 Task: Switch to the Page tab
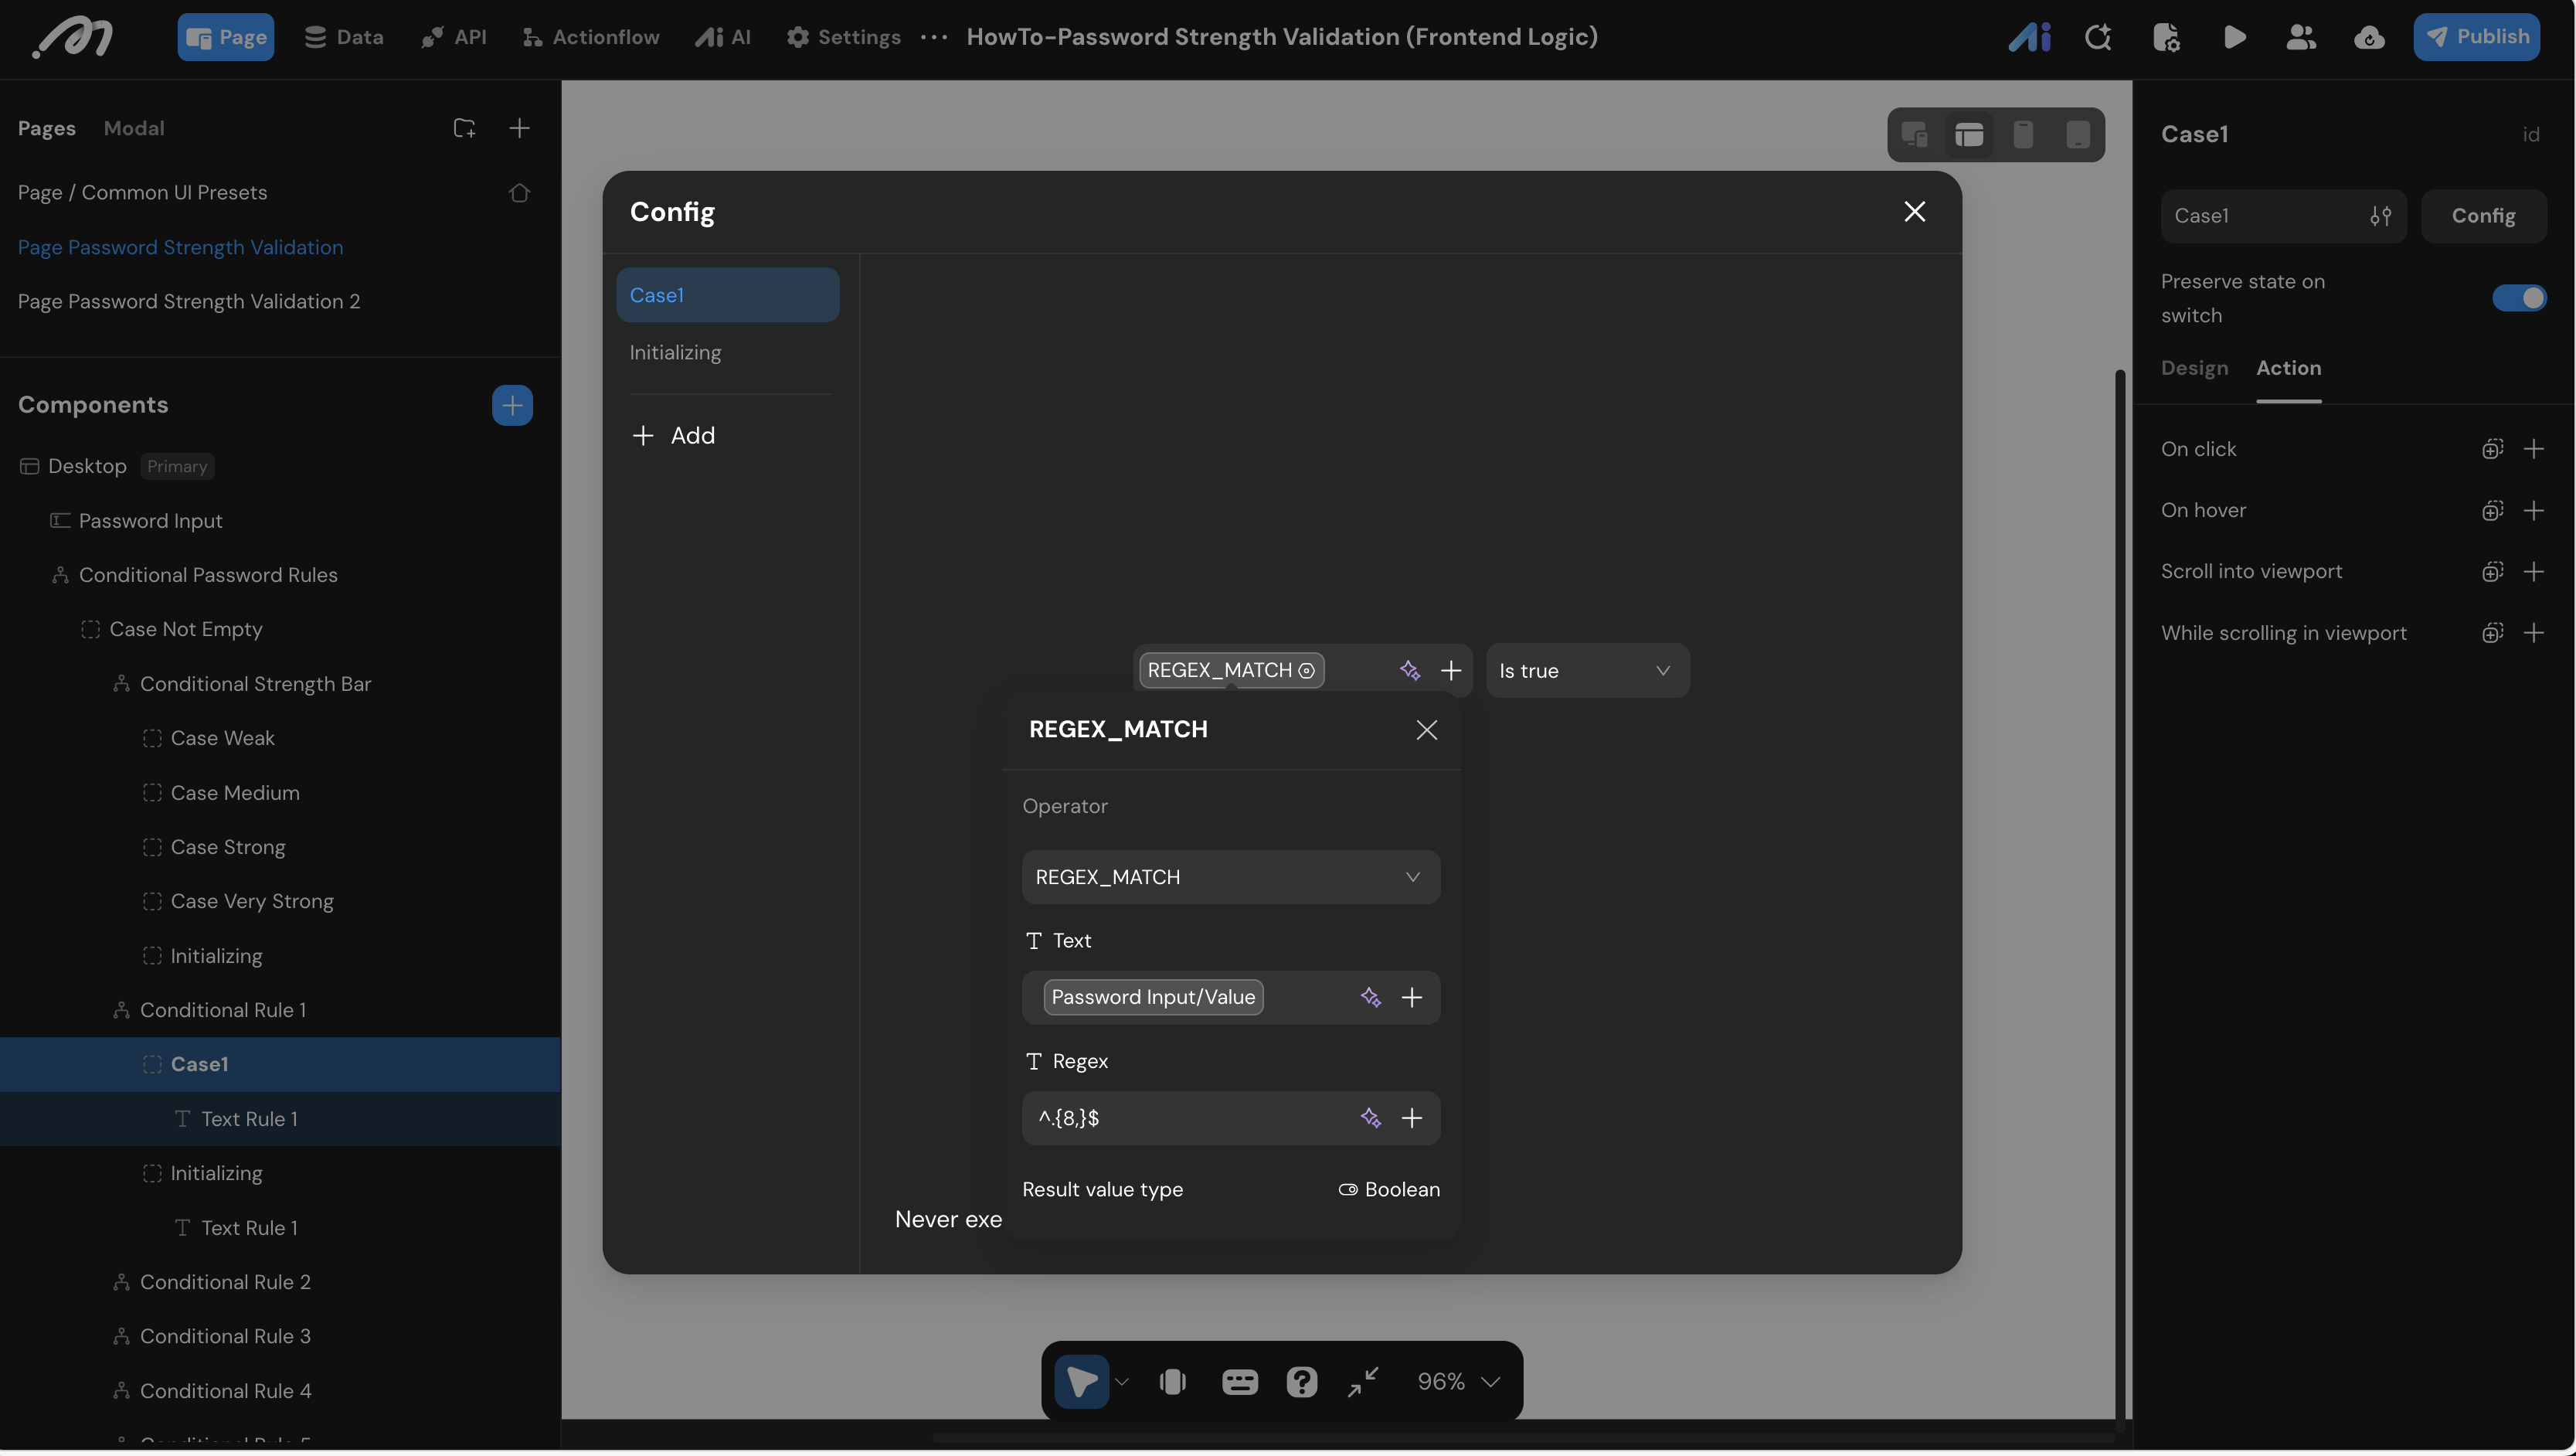[225, 37]
